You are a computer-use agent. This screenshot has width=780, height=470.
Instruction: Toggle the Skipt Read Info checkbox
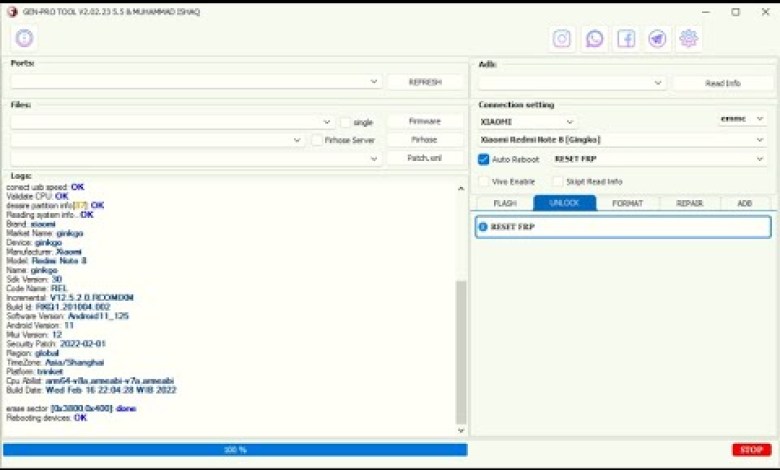[x=558, y=182]
